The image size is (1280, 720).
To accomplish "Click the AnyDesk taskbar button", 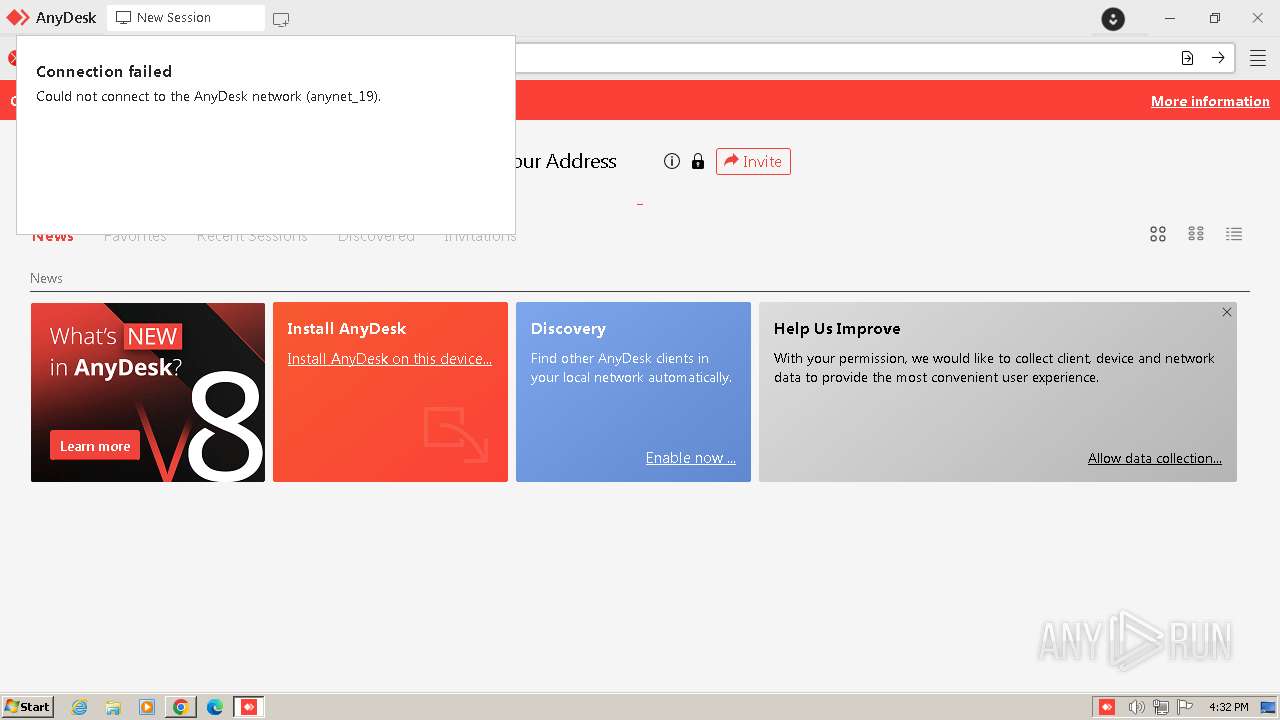I will (249, 707).
